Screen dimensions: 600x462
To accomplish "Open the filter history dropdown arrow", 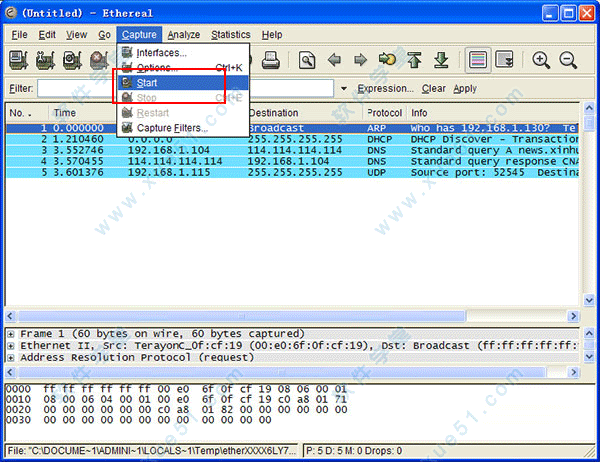I will (x=344, y=88).
